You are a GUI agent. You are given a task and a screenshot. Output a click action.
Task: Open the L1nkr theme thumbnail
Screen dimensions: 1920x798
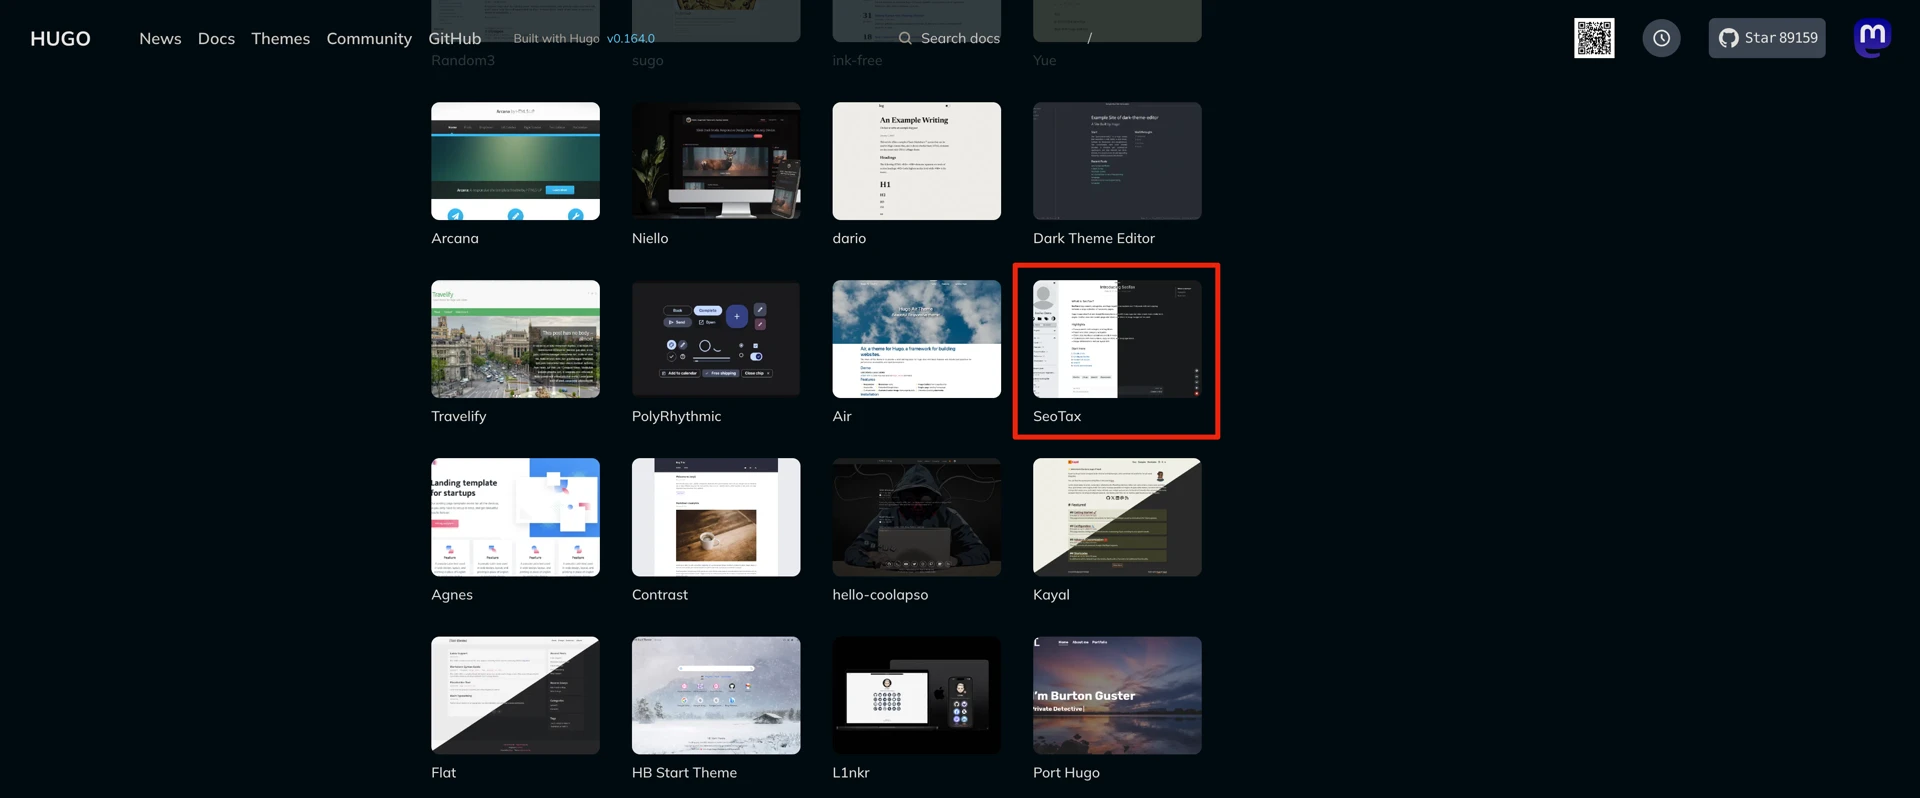pyautogui.click(x=917, y=695)
